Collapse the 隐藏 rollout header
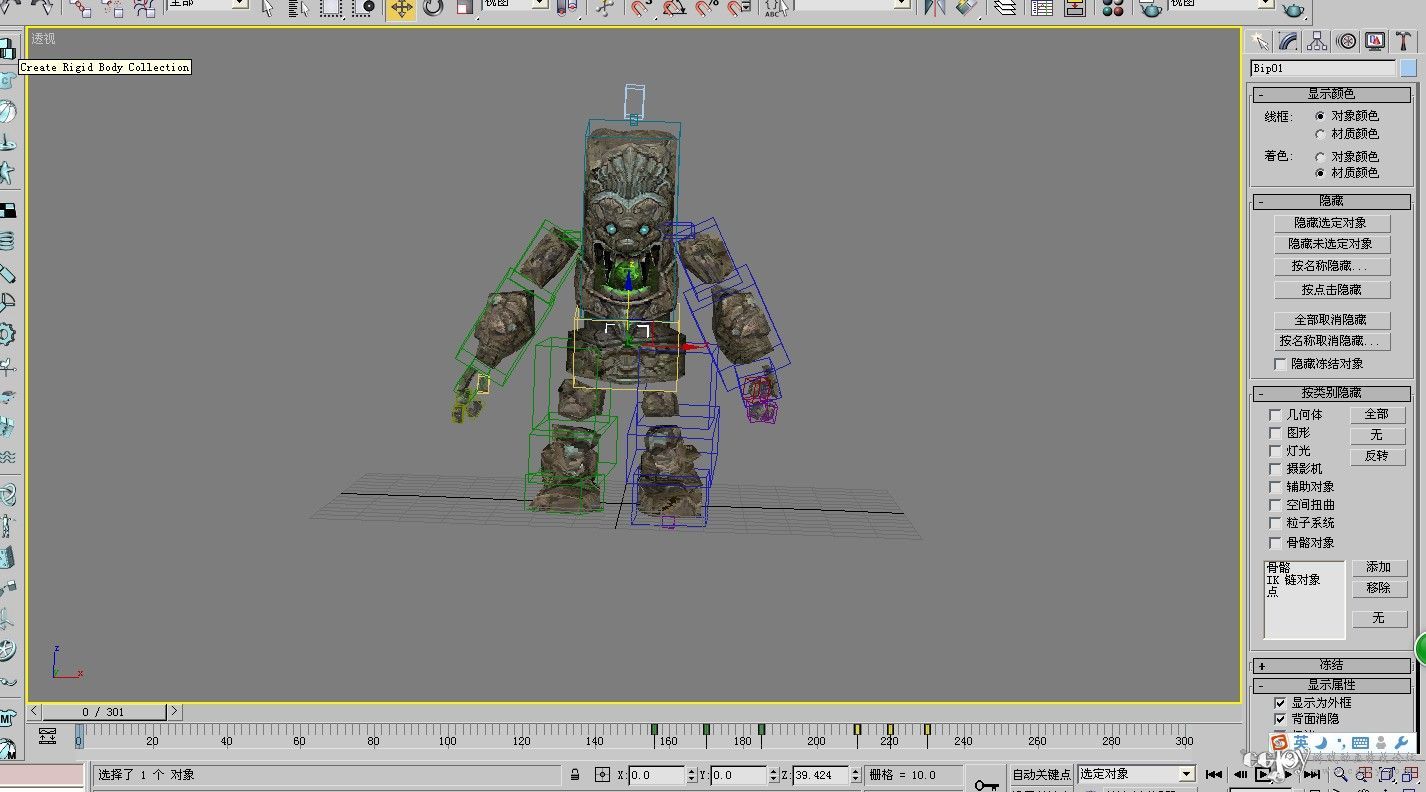The height and width of the screenshot is (792, 1426). click(1331, 201)
